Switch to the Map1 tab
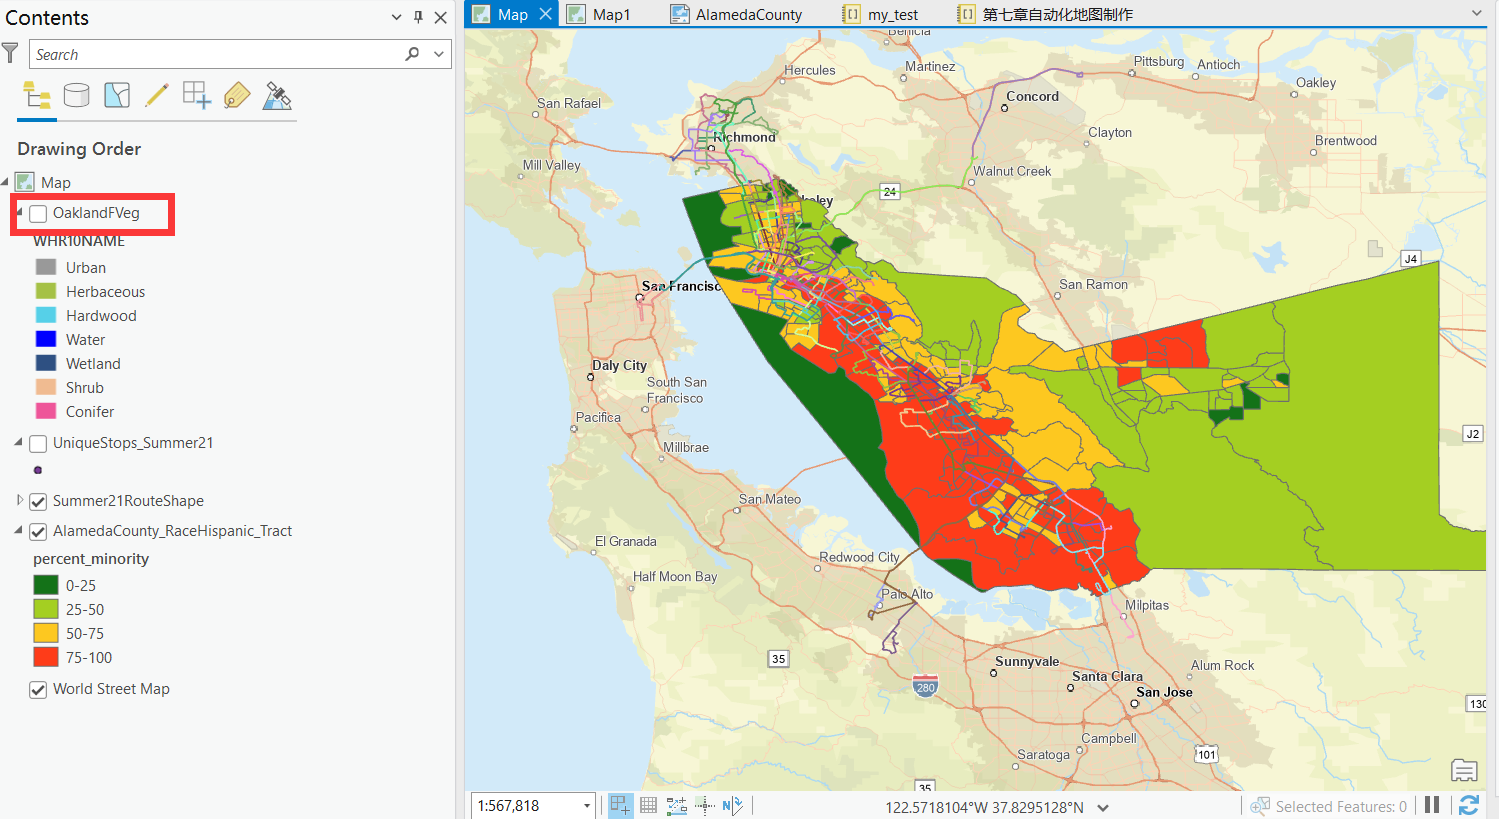The image size is (1499, 819). (x=611, y=14)
